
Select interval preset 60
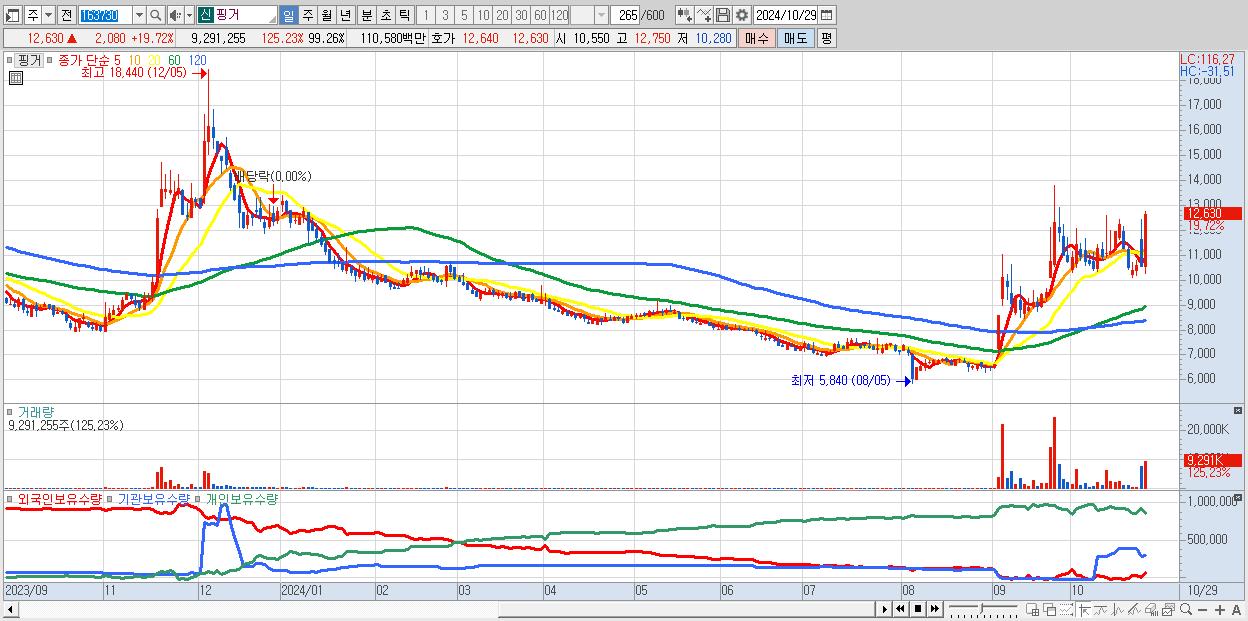coord(540,15)
